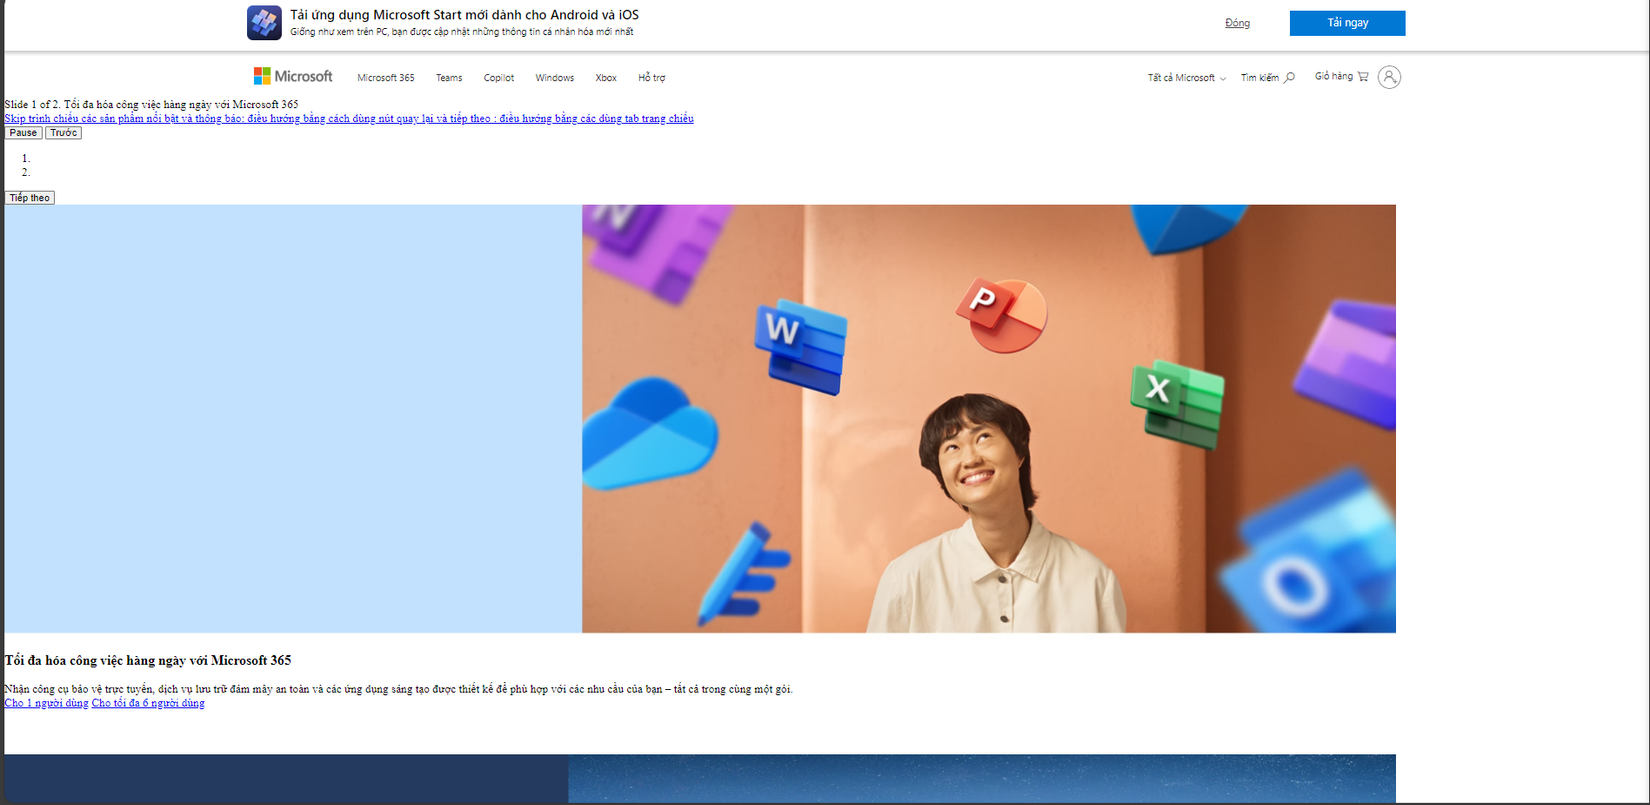1650x805 pixels.
Task: Click the paragraph starting Nhận công cụ bảo vệ
Action: point(399,689)
